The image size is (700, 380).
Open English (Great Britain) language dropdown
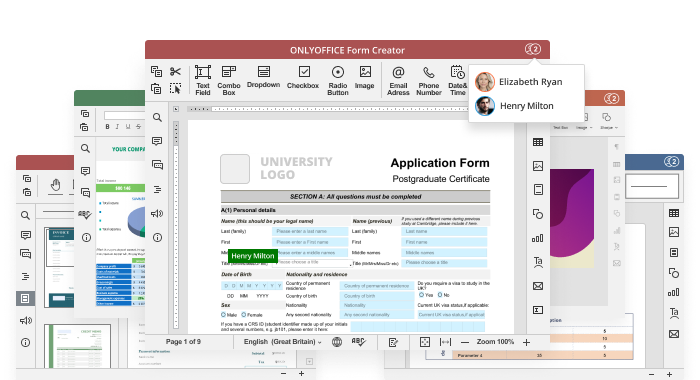click(x=282, y=342)
